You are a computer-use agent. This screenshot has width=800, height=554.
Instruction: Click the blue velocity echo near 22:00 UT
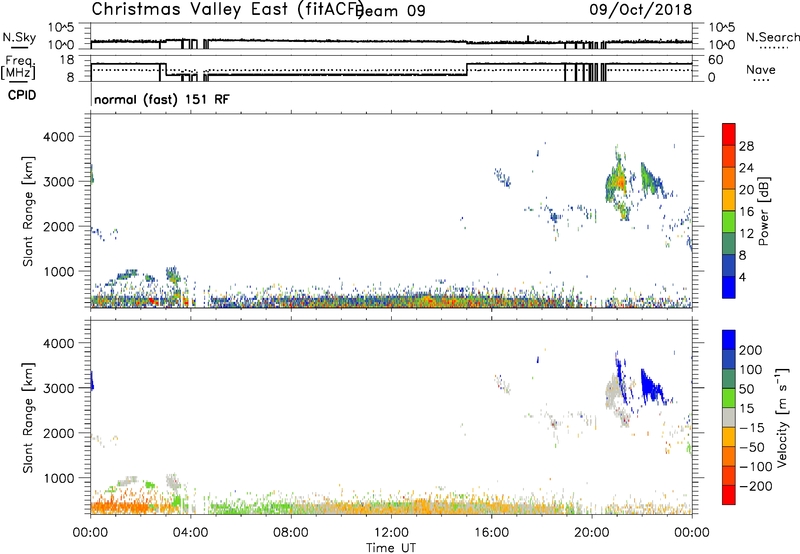click(x=650, y=387)
